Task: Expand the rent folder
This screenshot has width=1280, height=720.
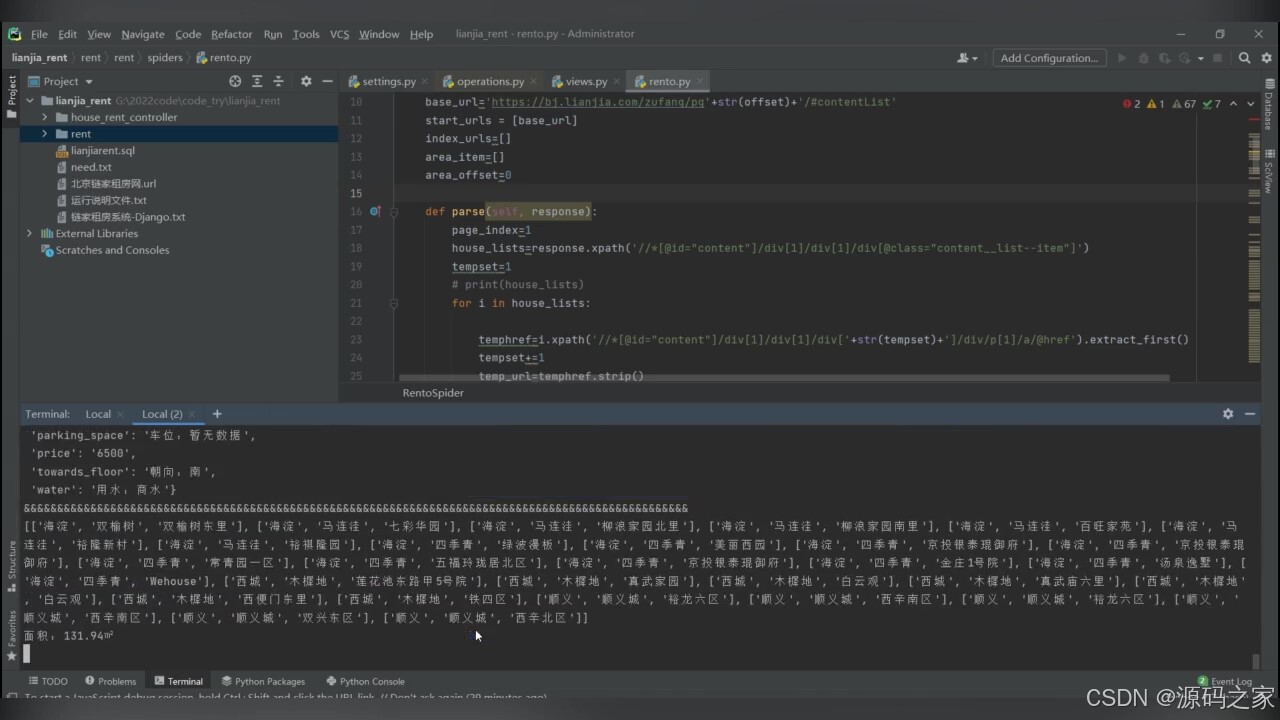Action: 44,134
